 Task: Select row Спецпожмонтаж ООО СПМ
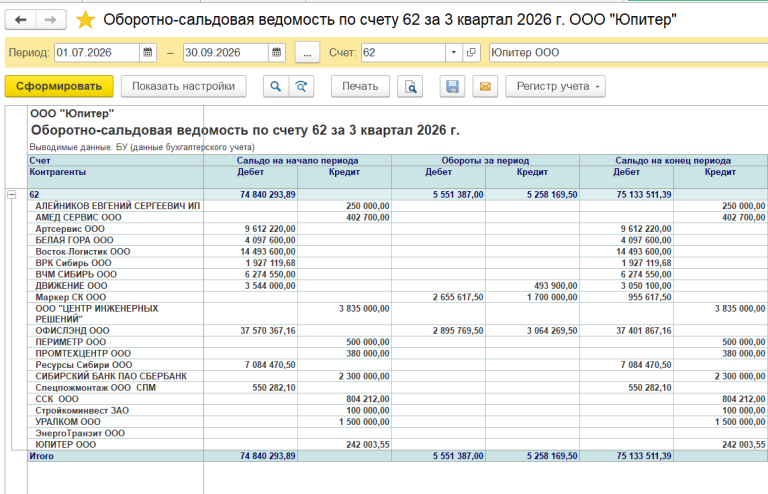tap(398, 387)
